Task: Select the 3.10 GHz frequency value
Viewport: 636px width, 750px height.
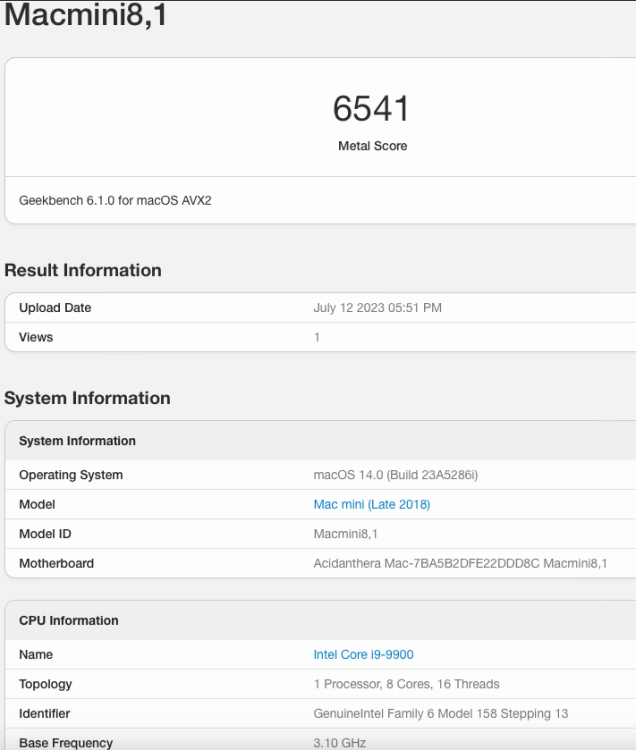Action: click(340, 743)
